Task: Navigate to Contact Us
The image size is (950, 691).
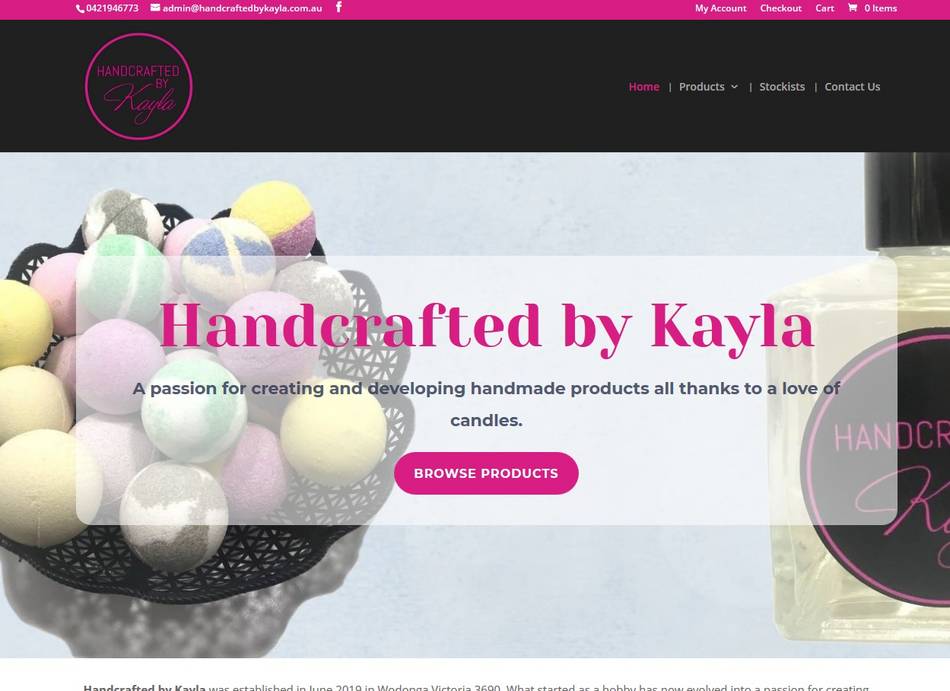Action: [x=852, y=87]
